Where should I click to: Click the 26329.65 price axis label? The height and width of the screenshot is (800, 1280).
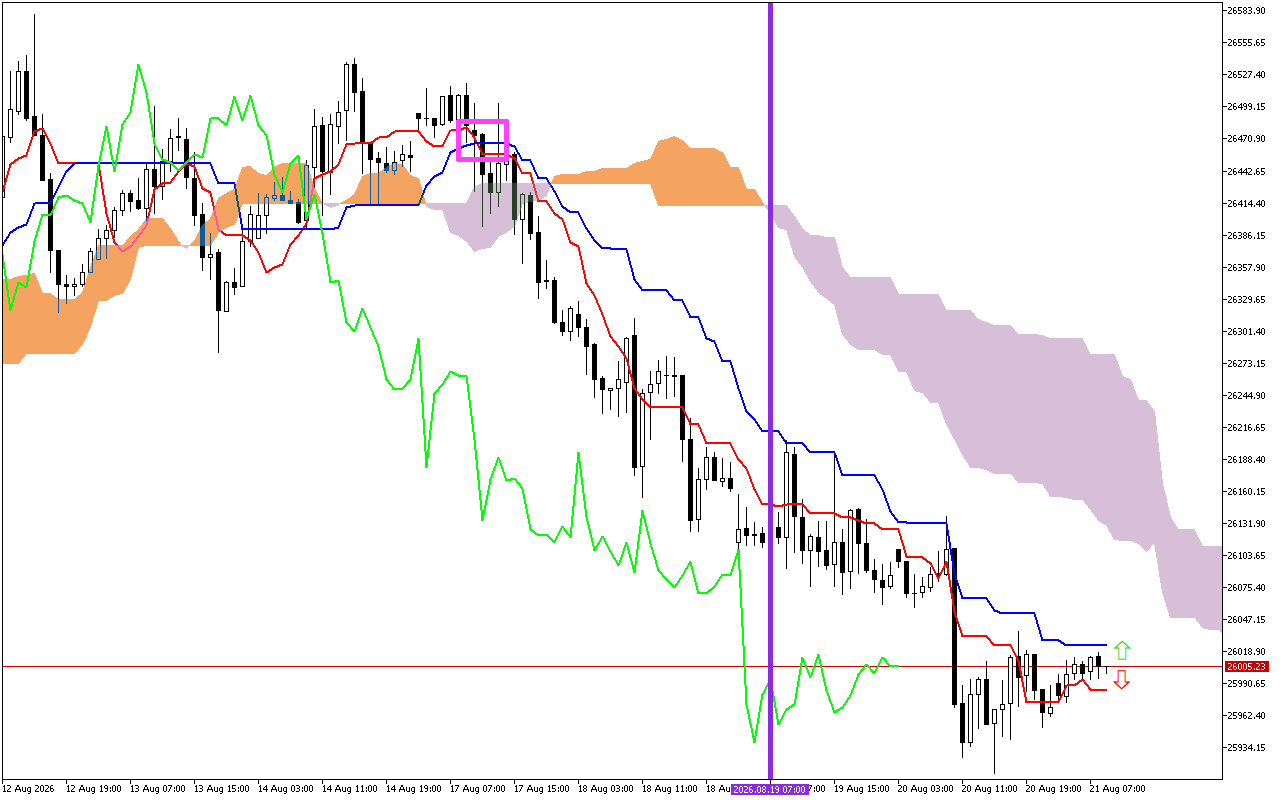click(1246, 299)
